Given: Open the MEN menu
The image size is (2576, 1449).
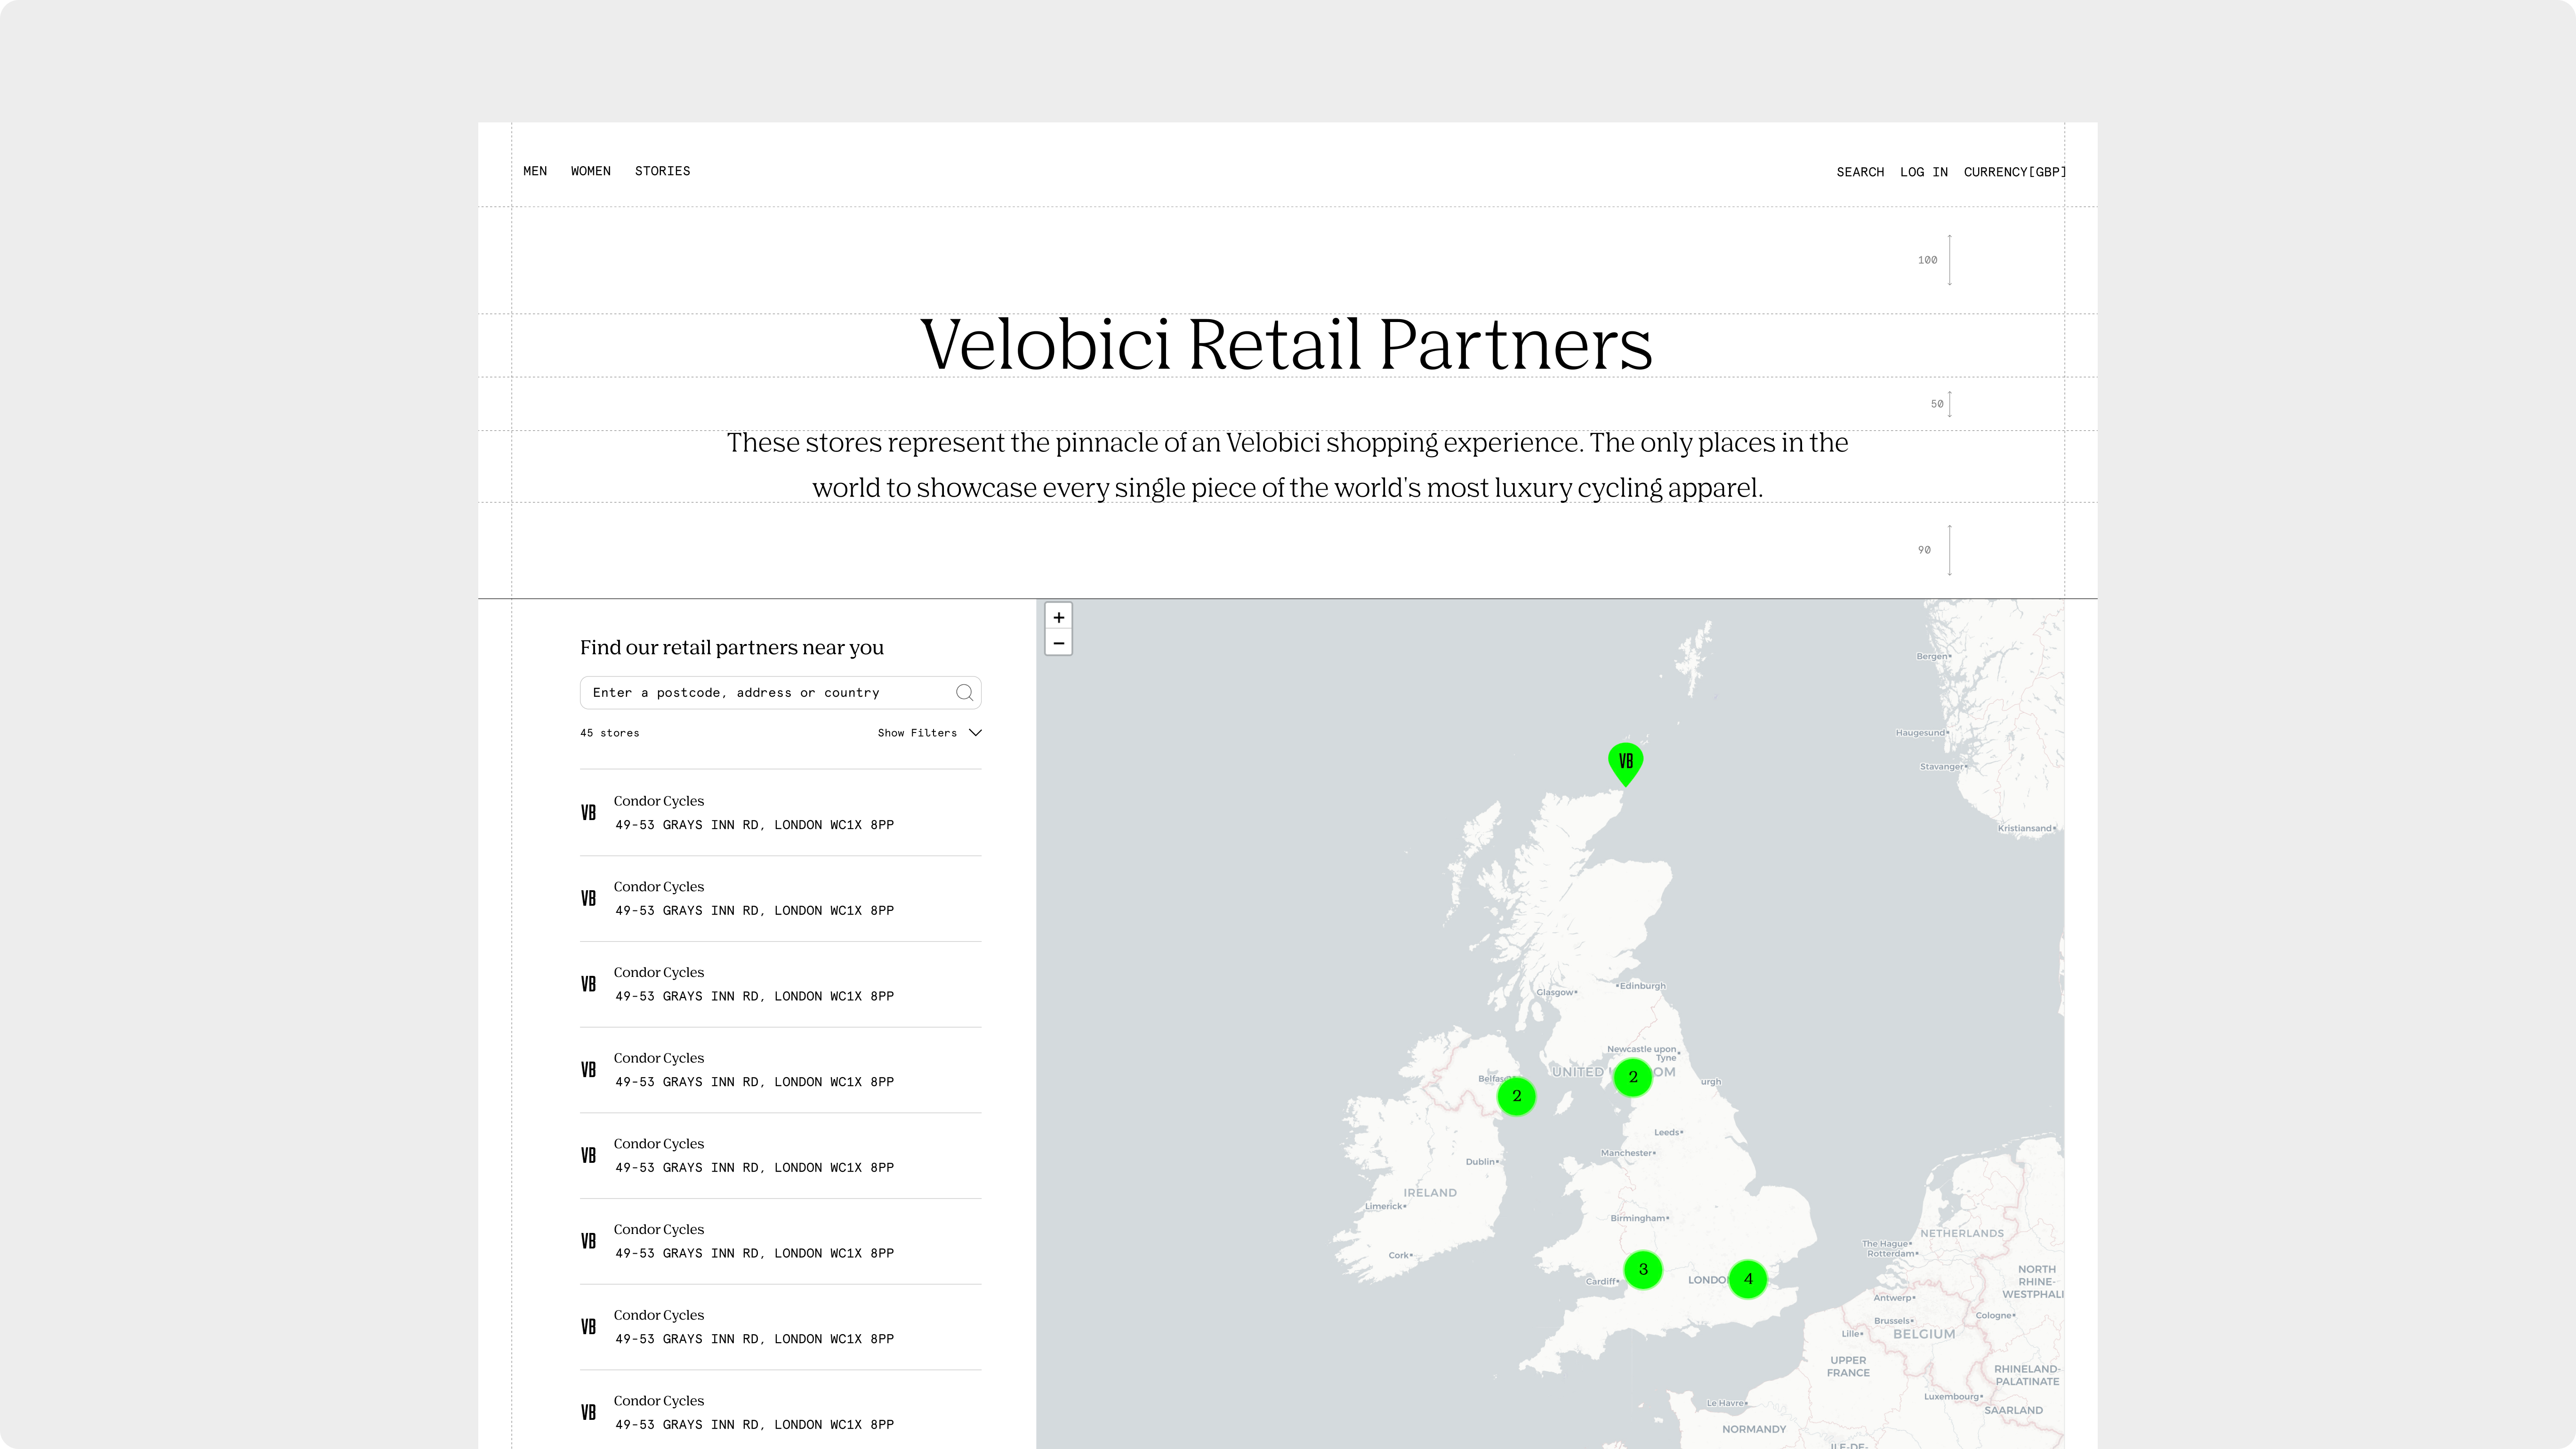Looking at the screenshot, I should tap(535, 171).
